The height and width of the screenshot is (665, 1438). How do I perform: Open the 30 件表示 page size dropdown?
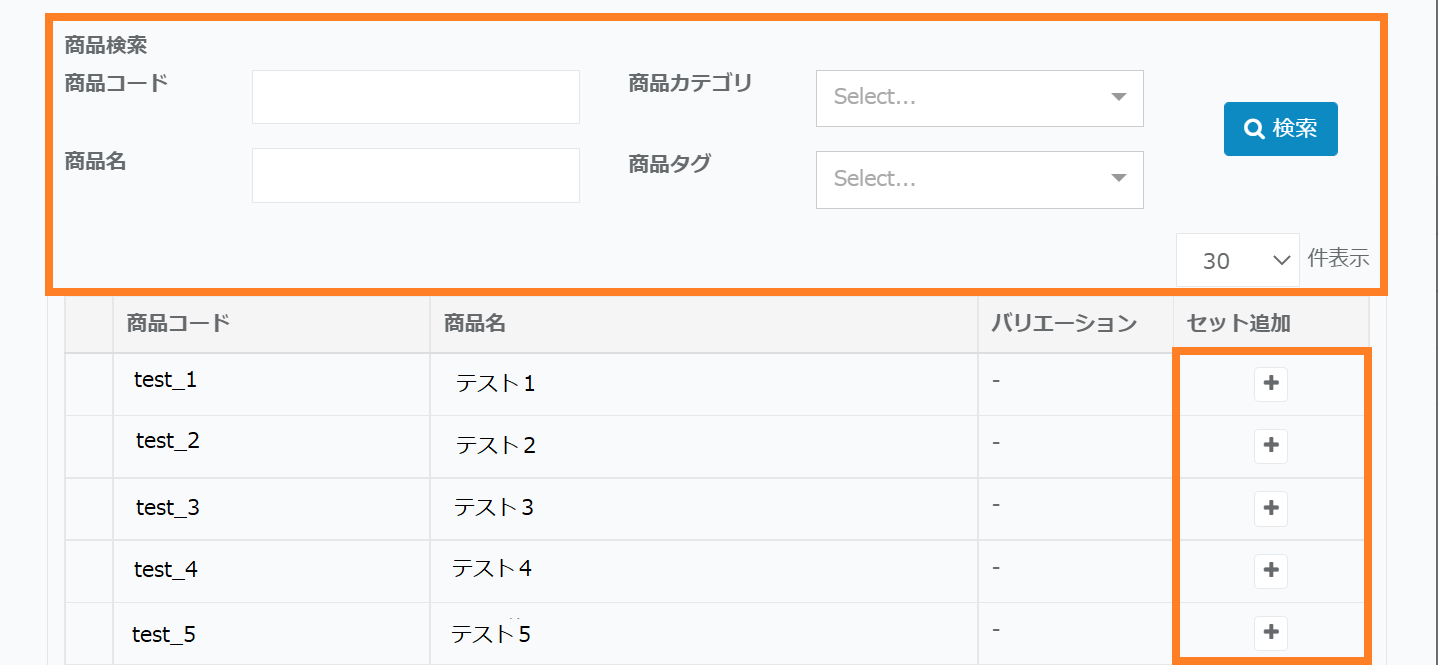[1237, 260]
